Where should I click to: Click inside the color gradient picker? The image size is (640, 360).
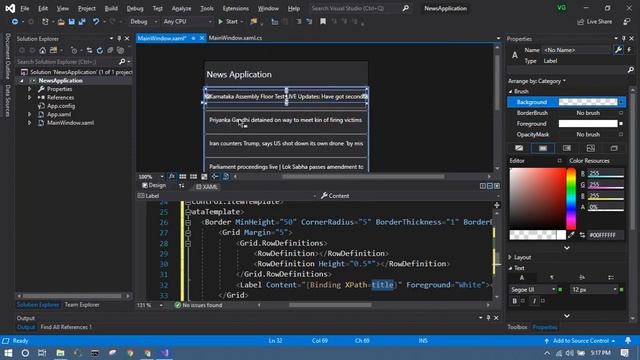coord(537,198)
